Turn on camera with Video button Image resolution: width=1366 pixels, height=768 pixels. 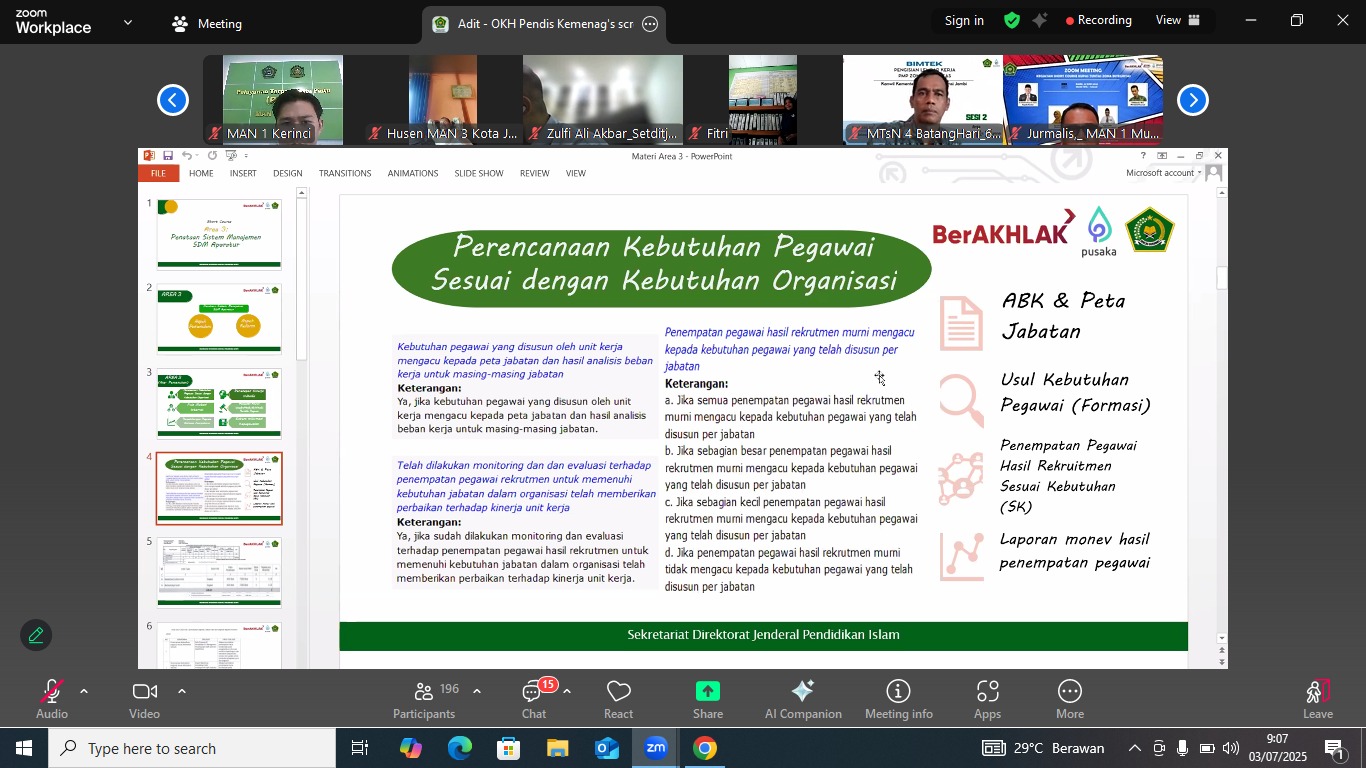tap(145, 699)
